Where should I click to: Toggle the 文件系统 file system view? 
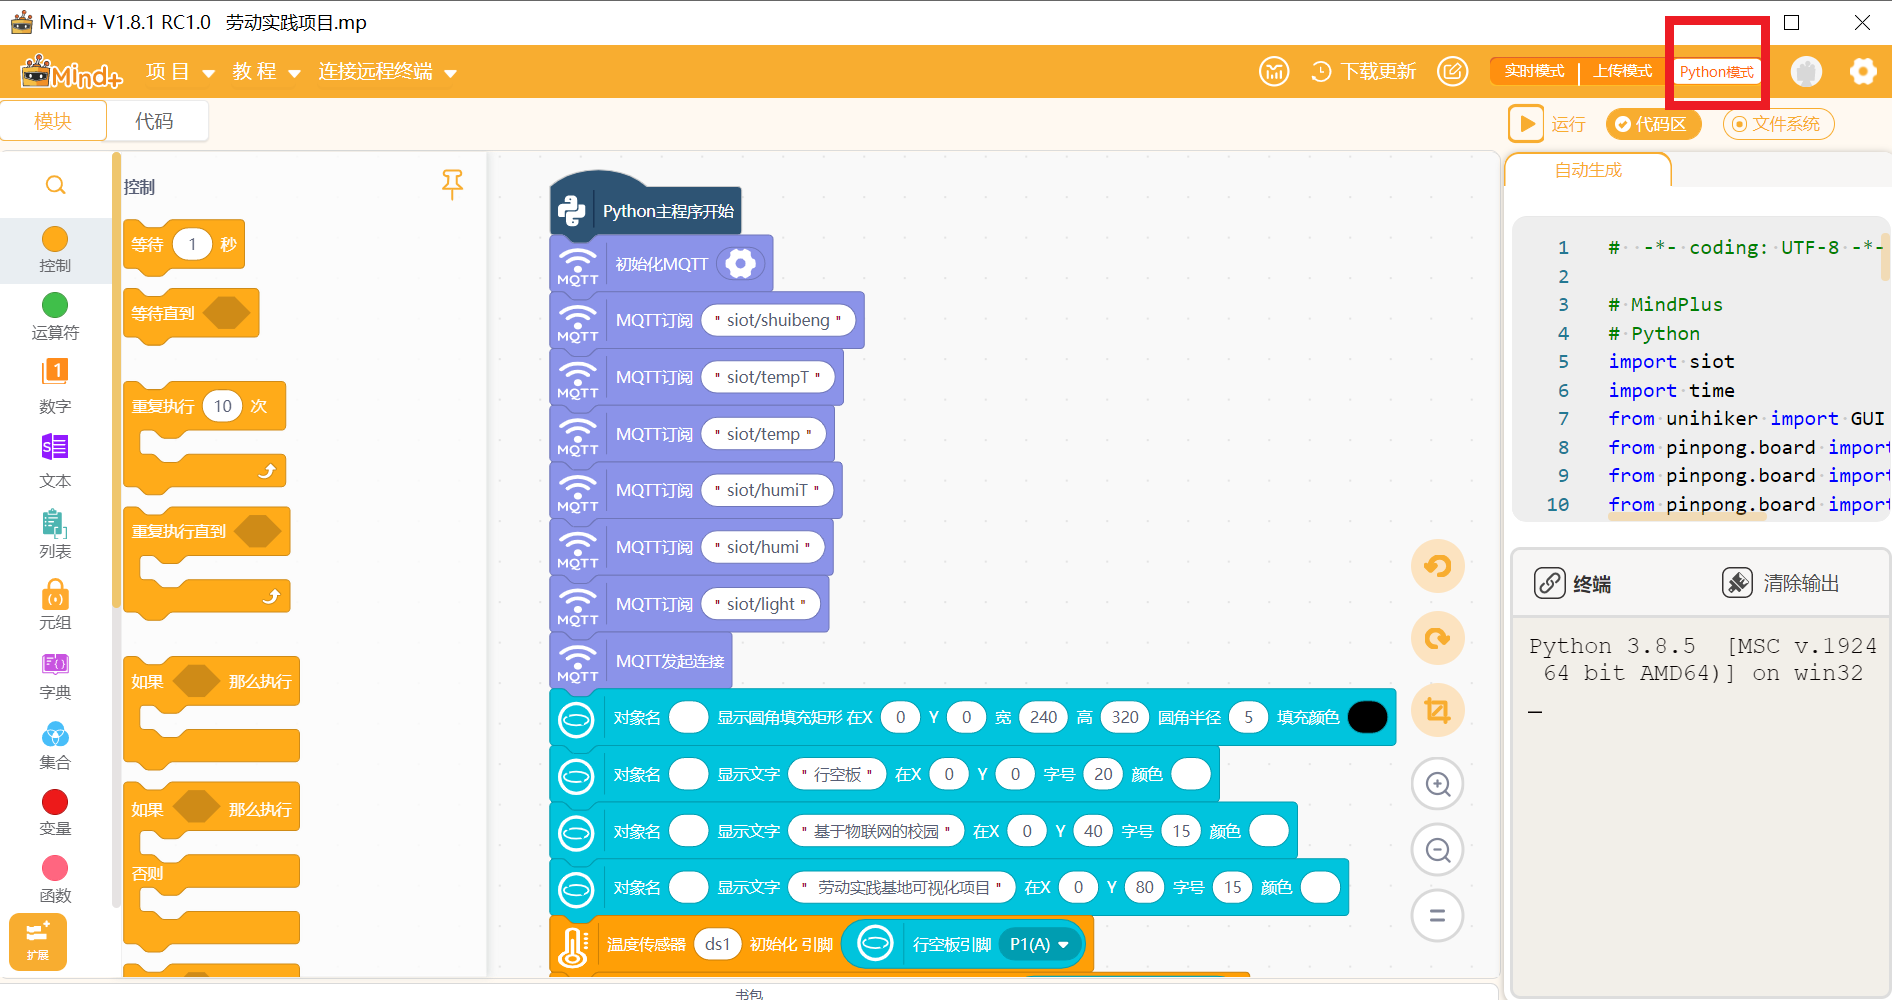coord(1778,124)
